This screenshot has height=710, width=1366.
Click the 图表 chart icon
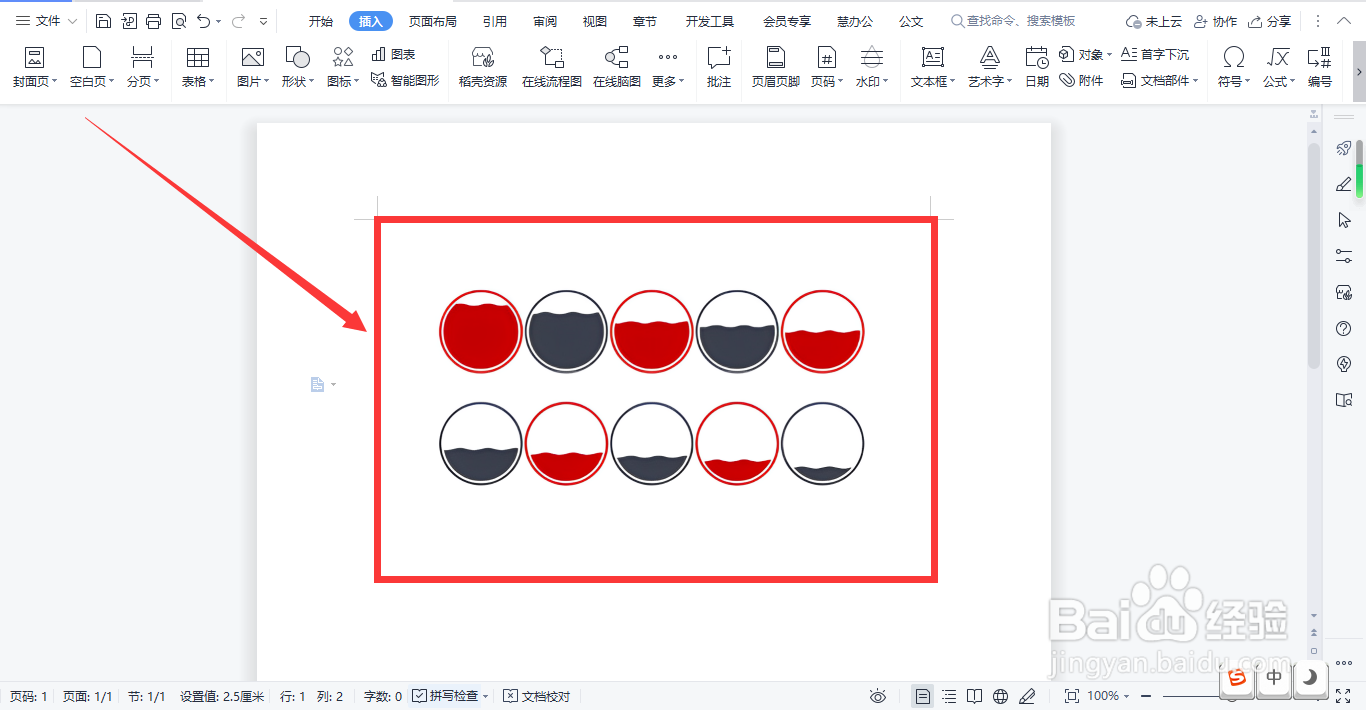(393, 54)
